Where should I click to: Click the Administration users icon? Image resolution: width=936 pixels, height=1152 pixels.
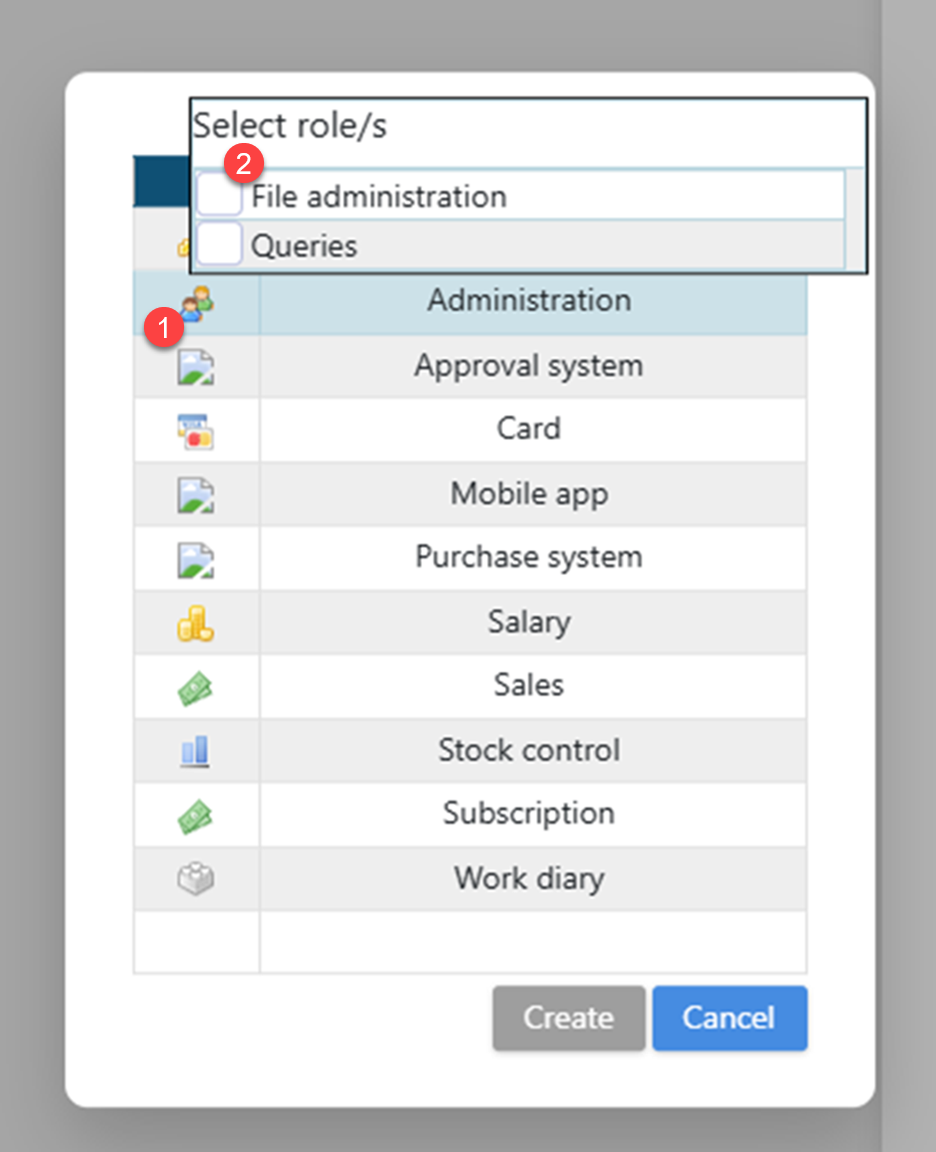coord(197,303)
